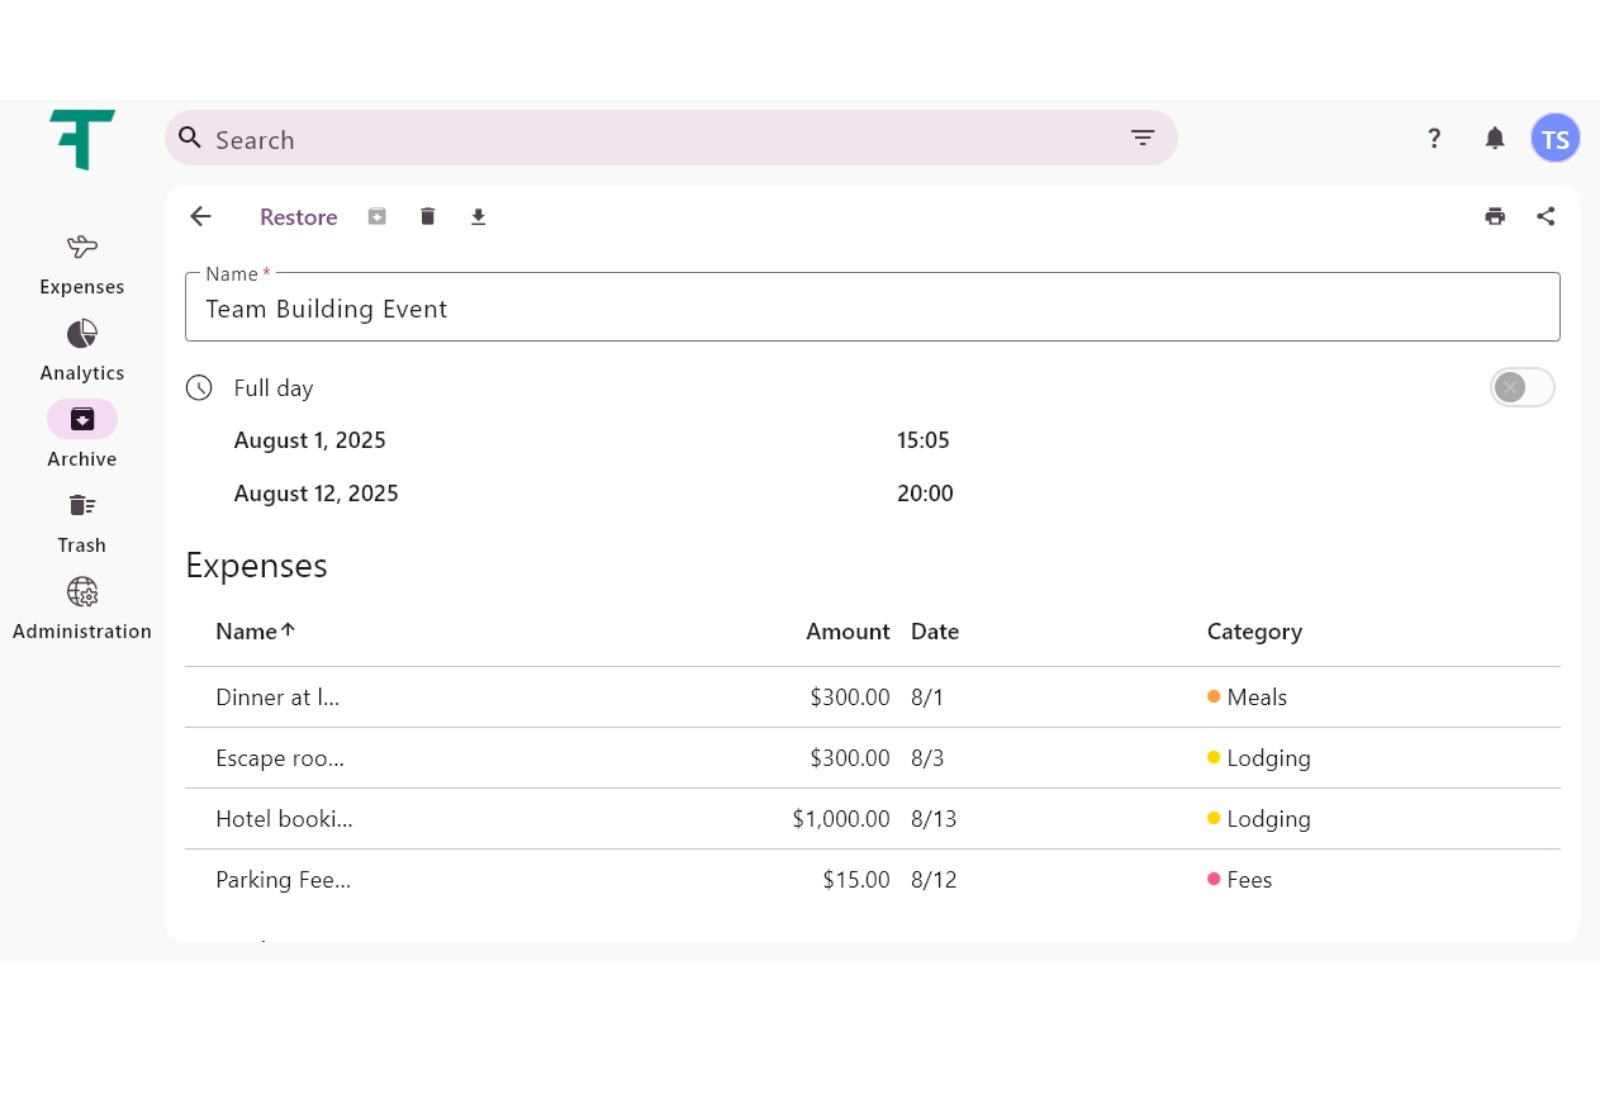The image size is (1600, 1100).
Task: Open the TS user avatar menu
Action: click(x=1555, y=139)
